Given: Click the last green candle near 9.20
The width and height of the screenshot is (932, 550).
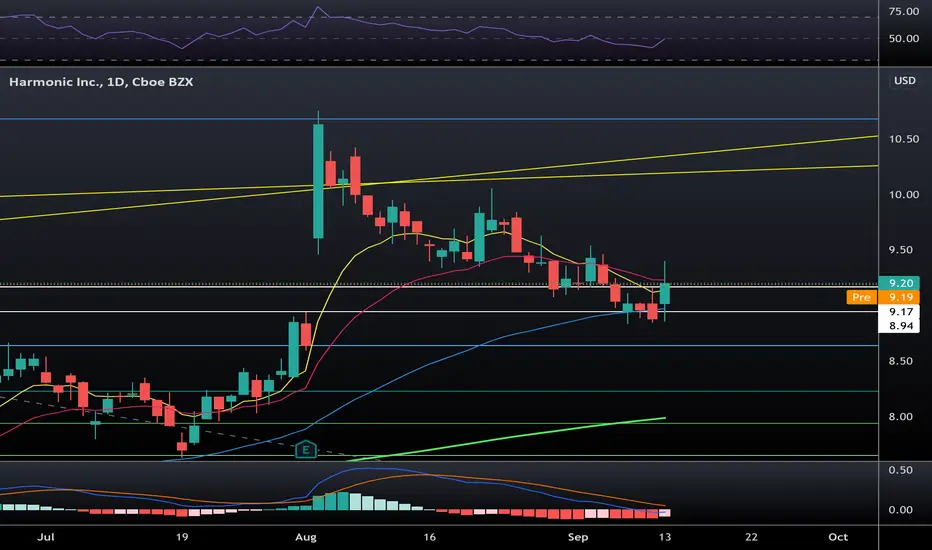Looking at the screenshot, I should coord(665,294).
